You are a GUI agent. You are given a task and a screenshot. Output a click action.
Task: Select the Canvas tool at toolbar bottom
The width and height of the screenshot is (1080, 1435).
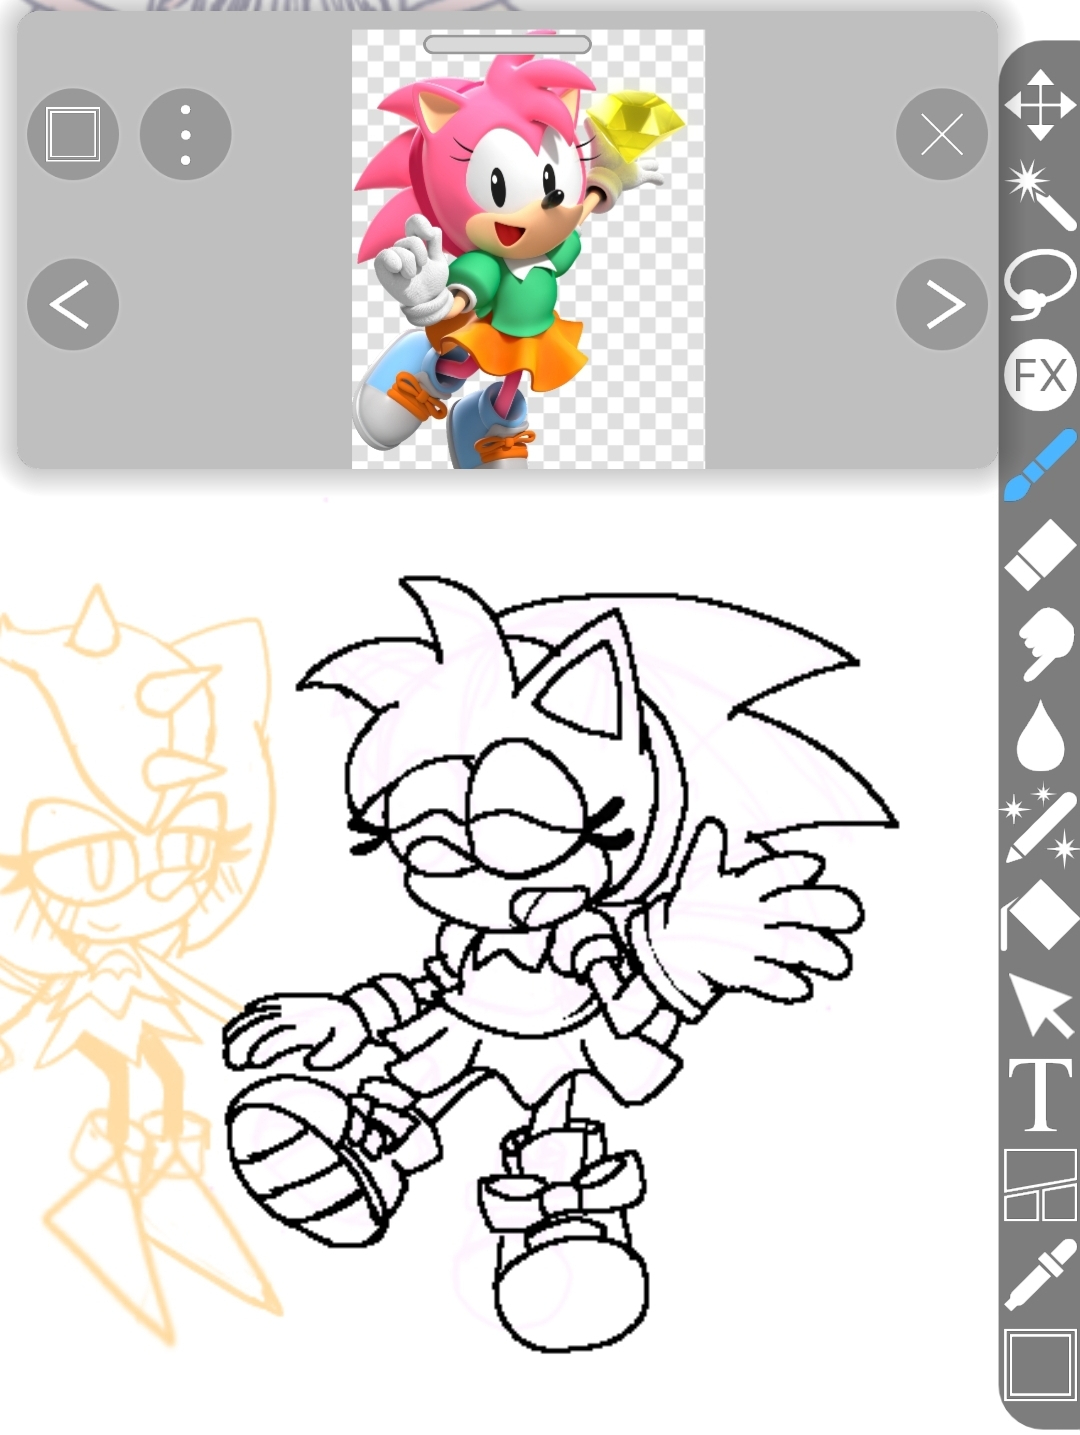point(1040,1365)
